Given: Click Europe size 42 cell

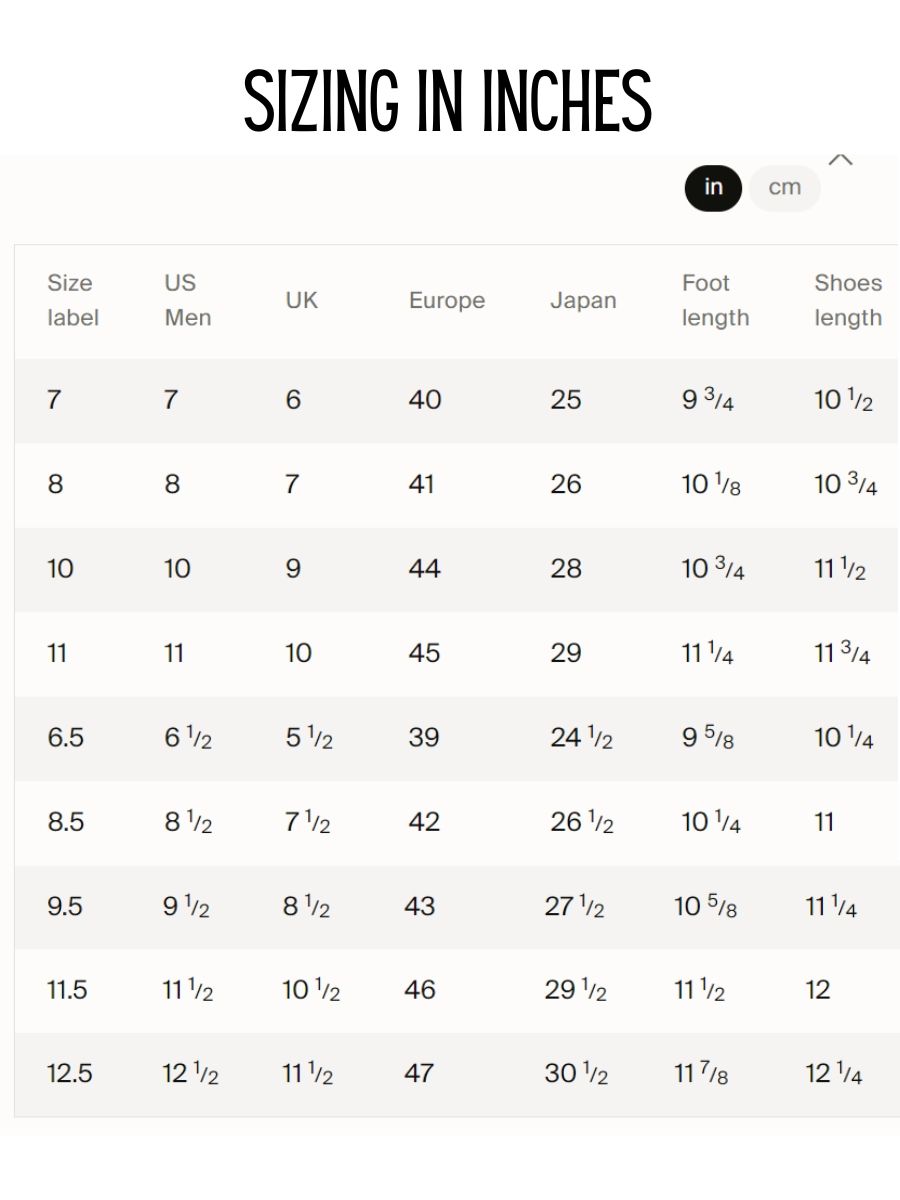Looking at the screenshot, I should (x=424, y=822).
